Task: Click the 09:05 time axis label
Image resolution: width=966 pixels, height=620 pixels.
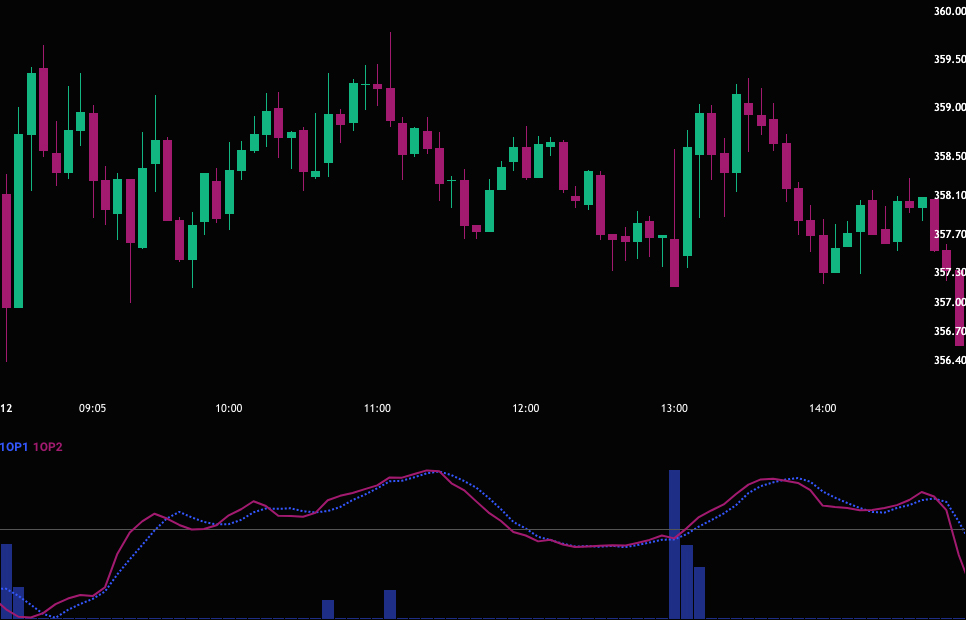Action: [92, 408]
